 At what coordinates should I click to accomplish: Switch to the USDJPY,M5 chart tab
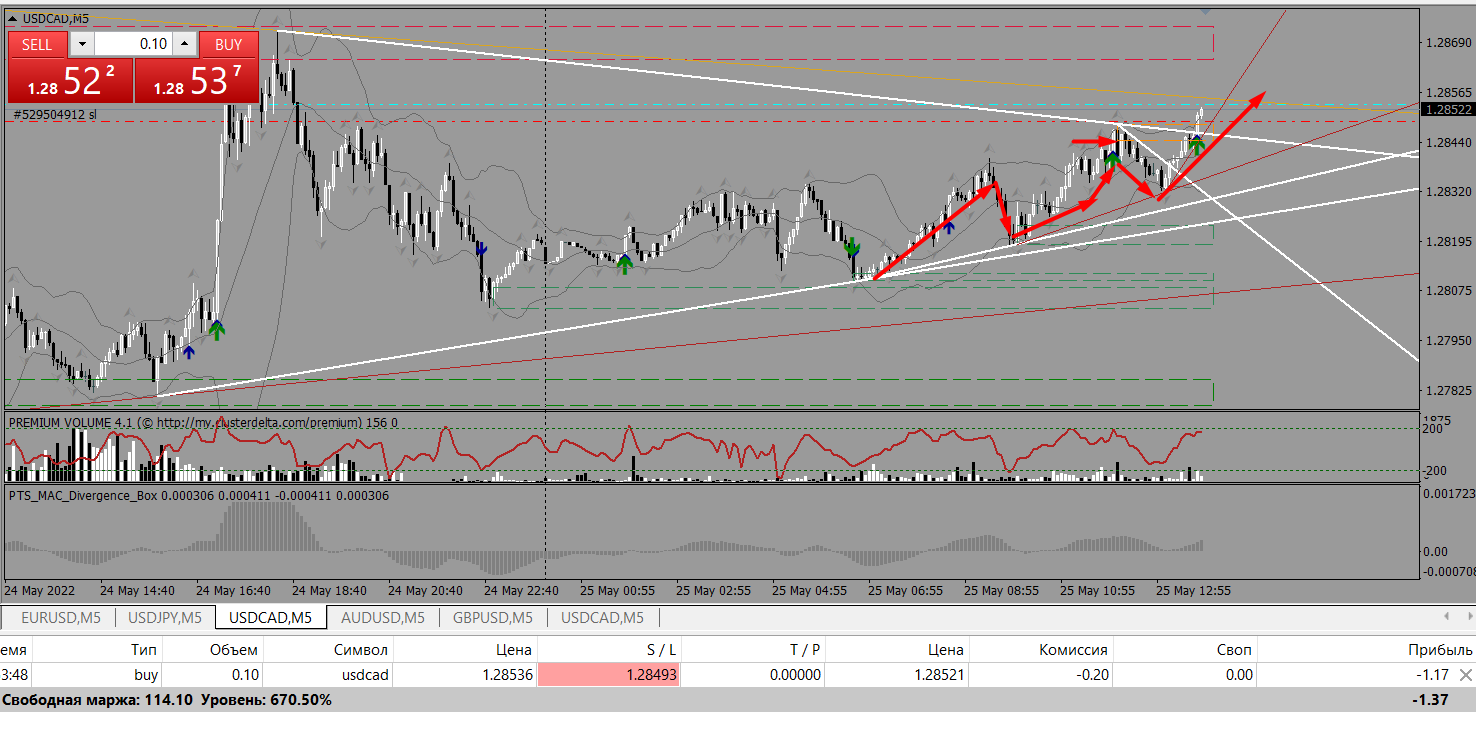click(165, 617)
